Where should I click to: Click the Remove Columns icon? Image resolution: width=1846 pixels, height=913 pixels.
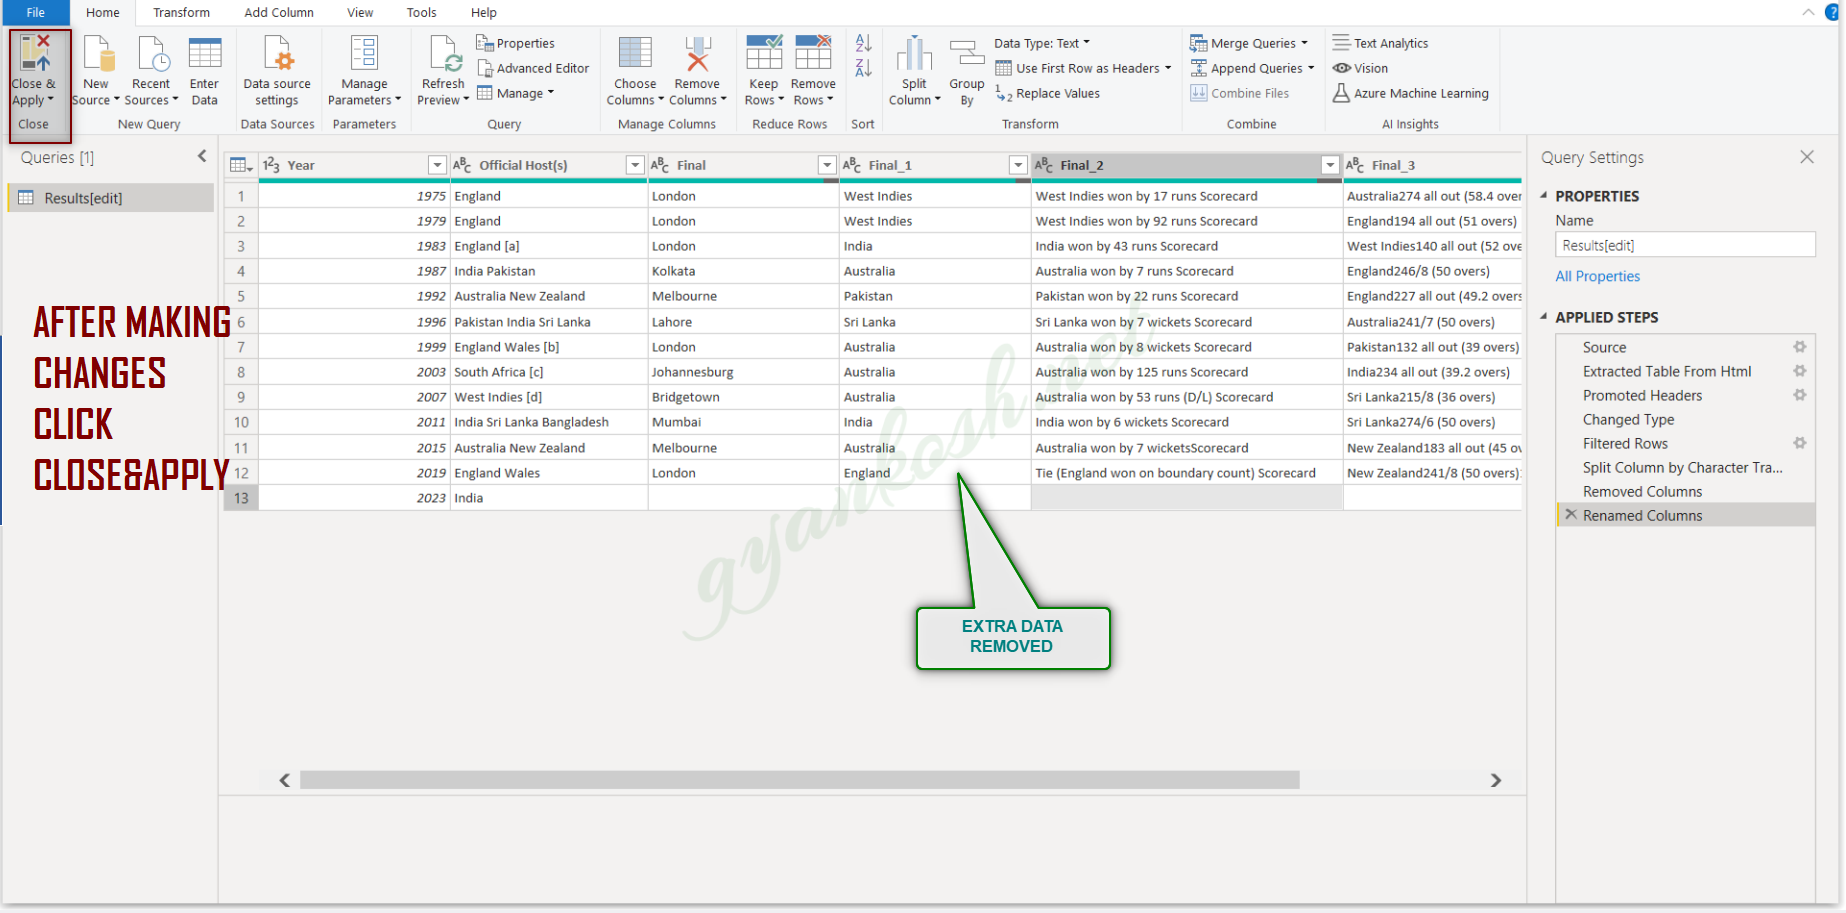tap(697, 54)
